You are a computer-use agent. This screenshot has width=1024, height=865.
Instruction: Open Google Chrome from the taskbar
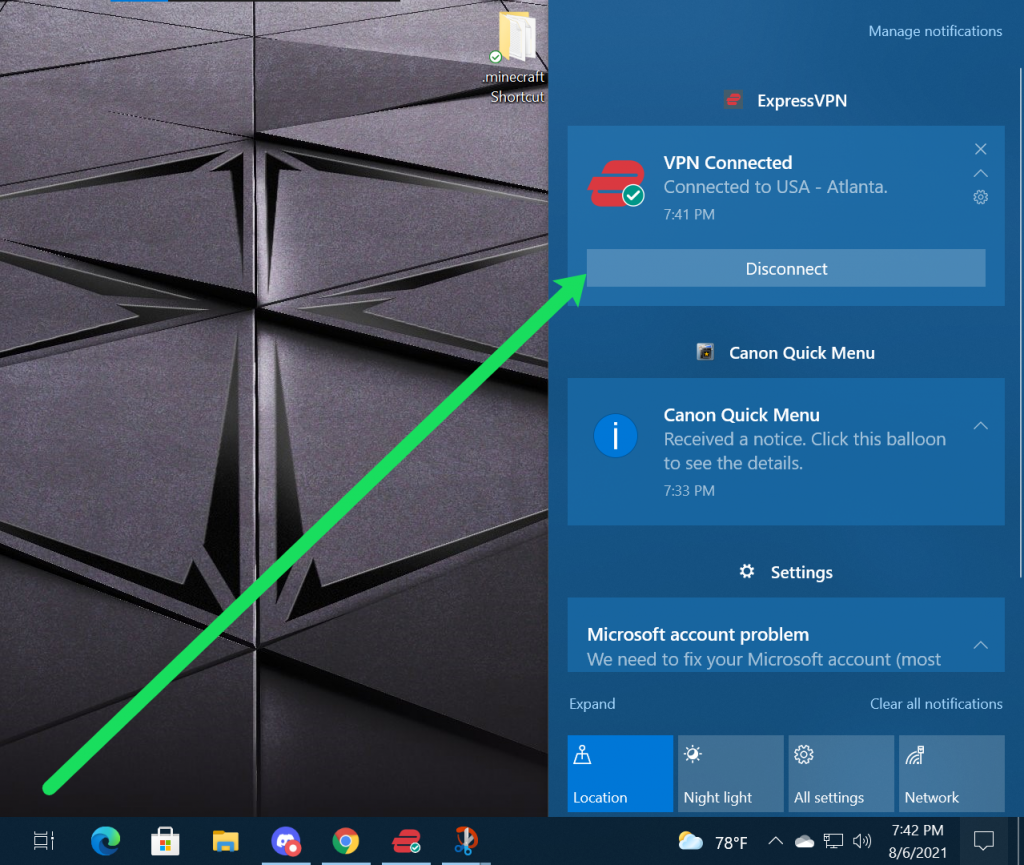tap(346, 841)
